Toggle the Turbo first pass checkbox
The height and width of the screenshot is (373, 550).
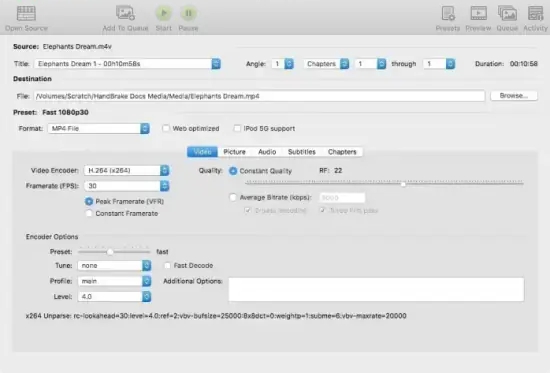point(322,211)
